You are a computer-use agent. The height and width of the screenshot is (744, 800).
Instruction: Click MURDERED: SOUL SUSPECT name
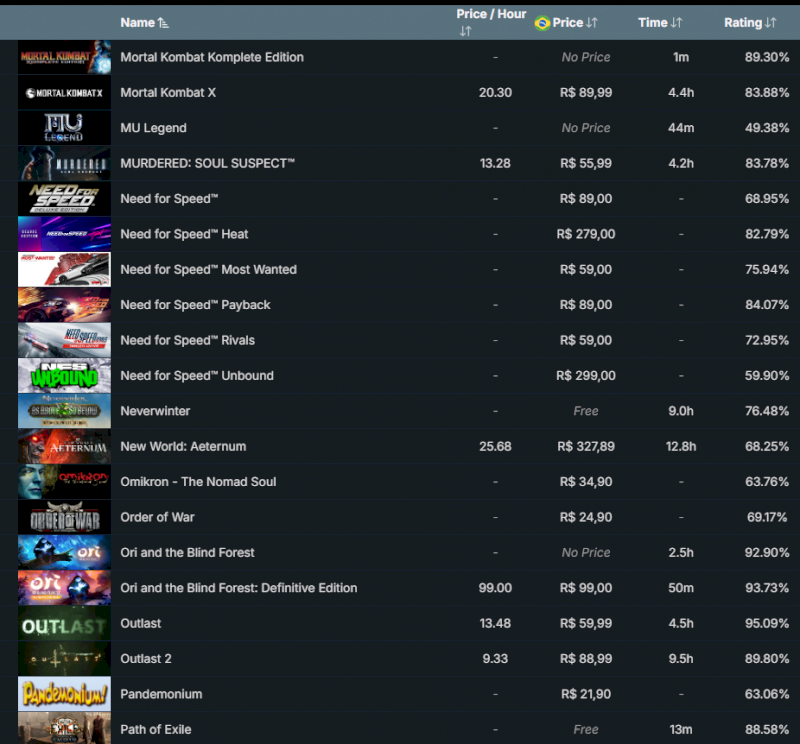click(207, 163)
